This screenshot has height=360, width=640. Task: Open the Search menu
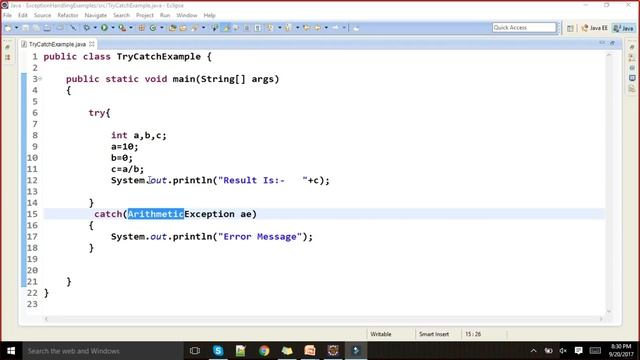click(x=121, y=15)
